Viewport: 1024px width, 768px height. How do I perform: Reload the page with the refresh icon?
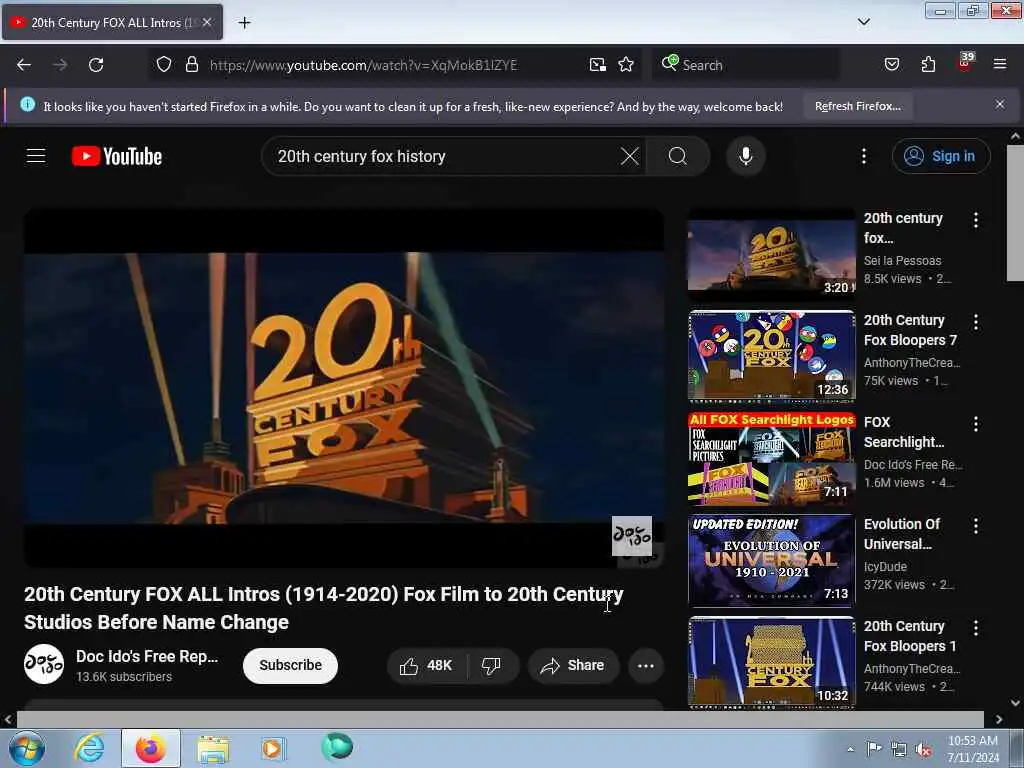pyautogui.click(x=96, y=65)
